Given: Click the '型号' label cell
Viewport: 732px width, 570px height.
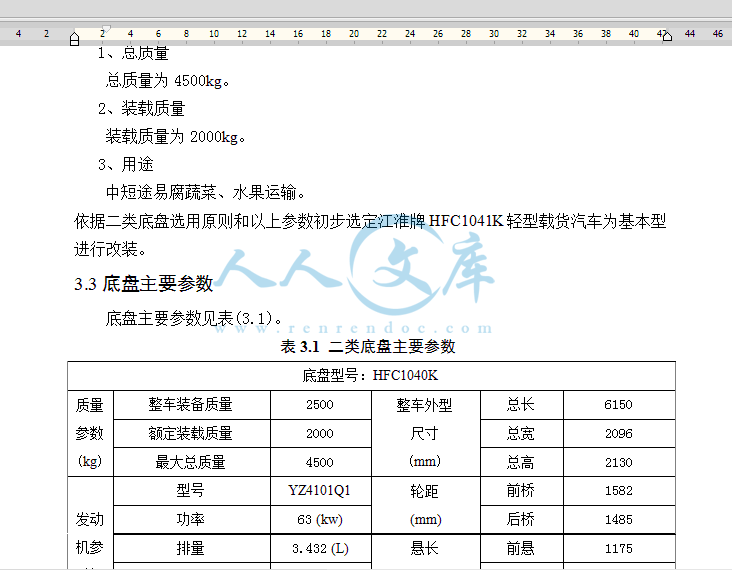Looking at the screenshot, I should tap(191, 491).
